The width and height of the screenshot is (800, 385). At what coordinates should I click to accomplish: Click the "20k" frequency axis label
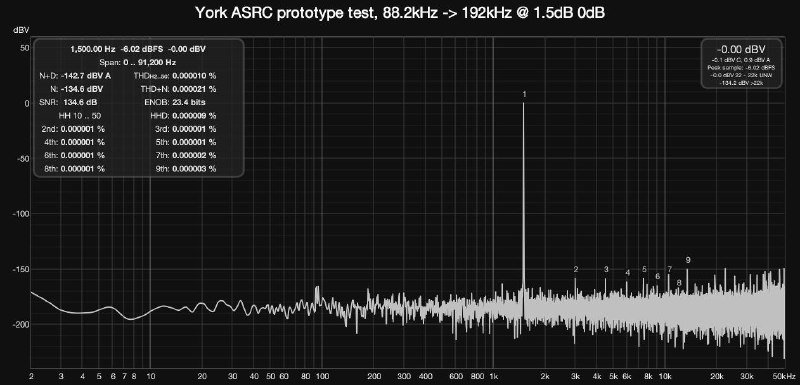pos(717,376)
